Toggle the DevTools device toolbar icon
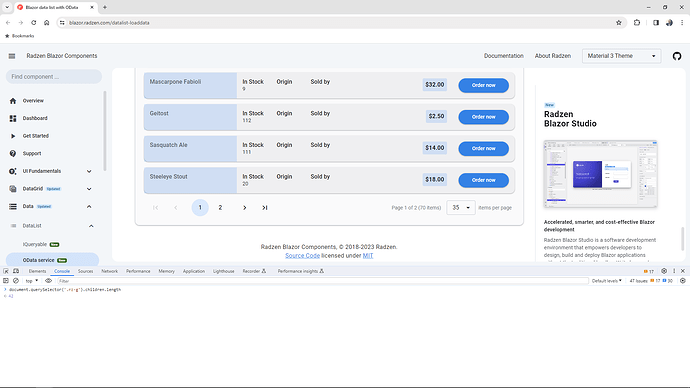 pos(16,271)
